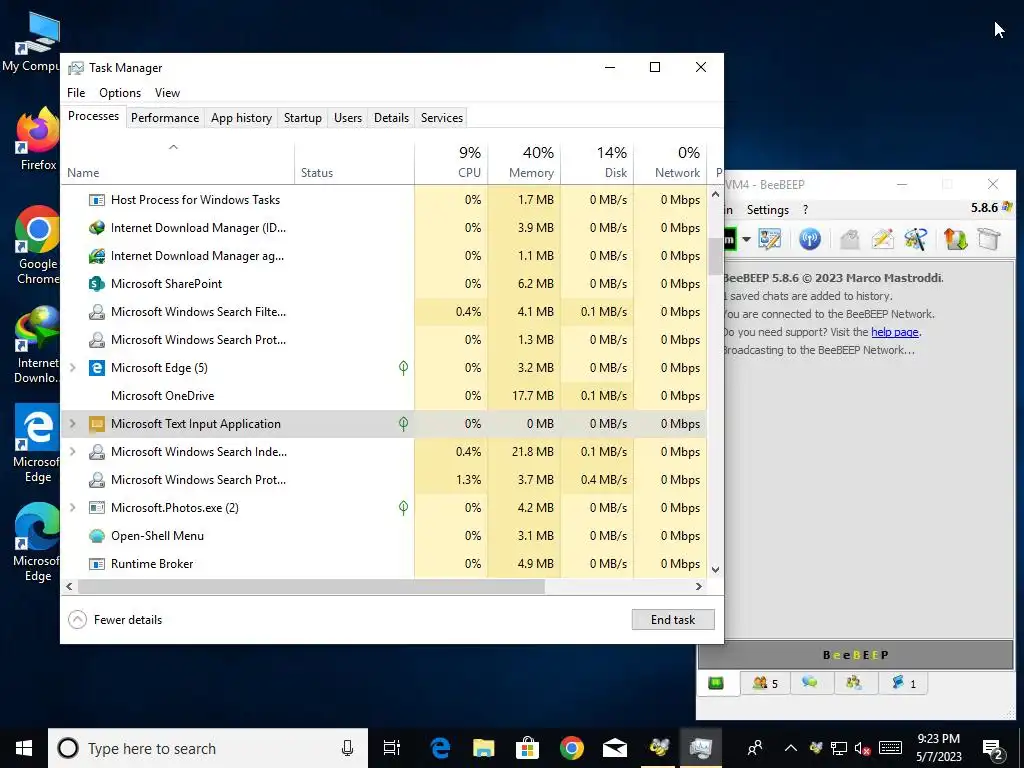The image size is (1024, 768).
Task: Click the blue broadcast antenna icon in BeeBEEP
Action: [x=810, y=239]
